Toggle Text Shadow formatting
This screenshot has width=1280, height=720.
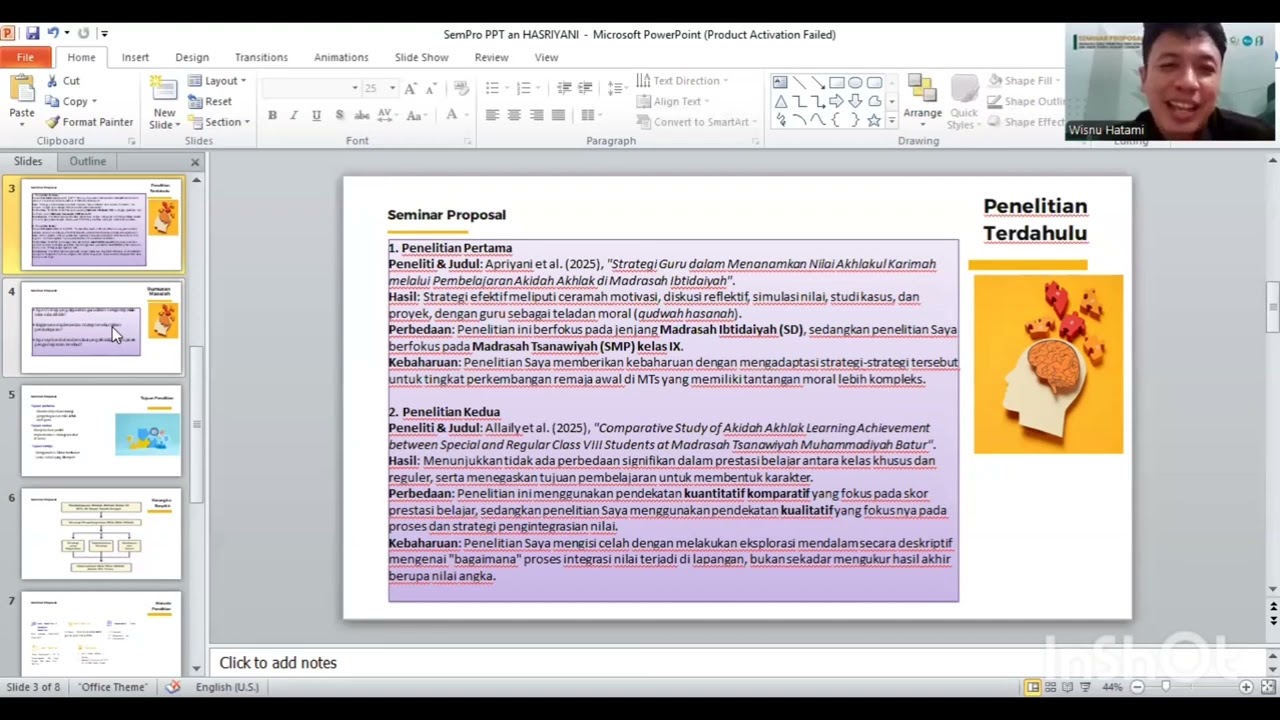coord(339,115)
